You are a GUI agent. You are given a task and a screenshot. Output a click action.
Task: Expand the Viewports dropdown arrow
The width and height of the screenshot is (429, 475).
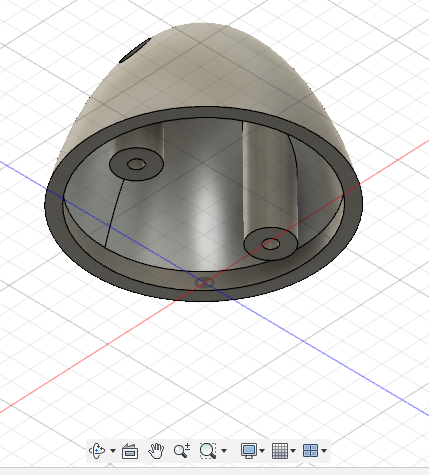324,451
